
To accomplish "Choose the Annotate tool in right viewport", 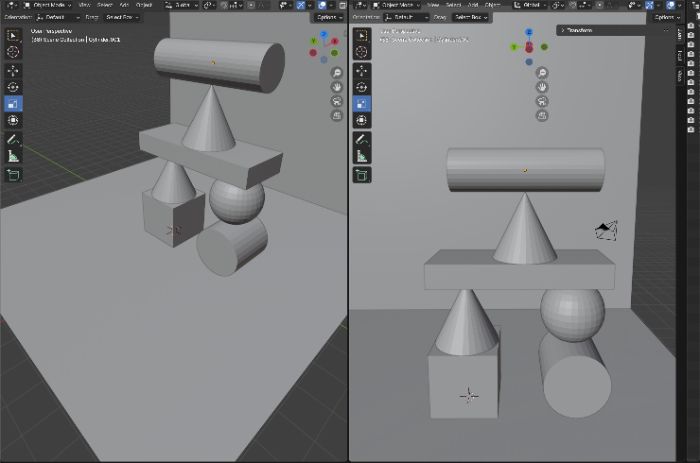I will pyautogui.click(x=362, y=139).
